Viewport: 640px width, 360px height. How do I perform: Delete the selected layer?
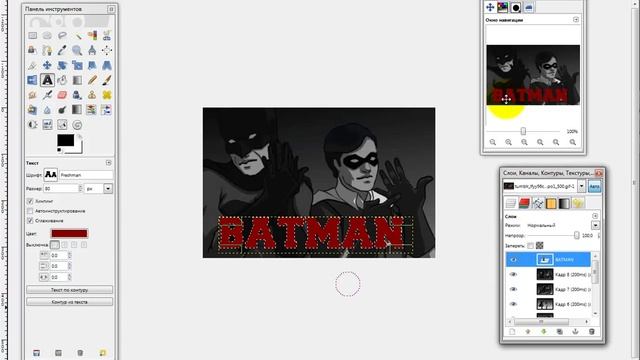(x=591, y=332)
